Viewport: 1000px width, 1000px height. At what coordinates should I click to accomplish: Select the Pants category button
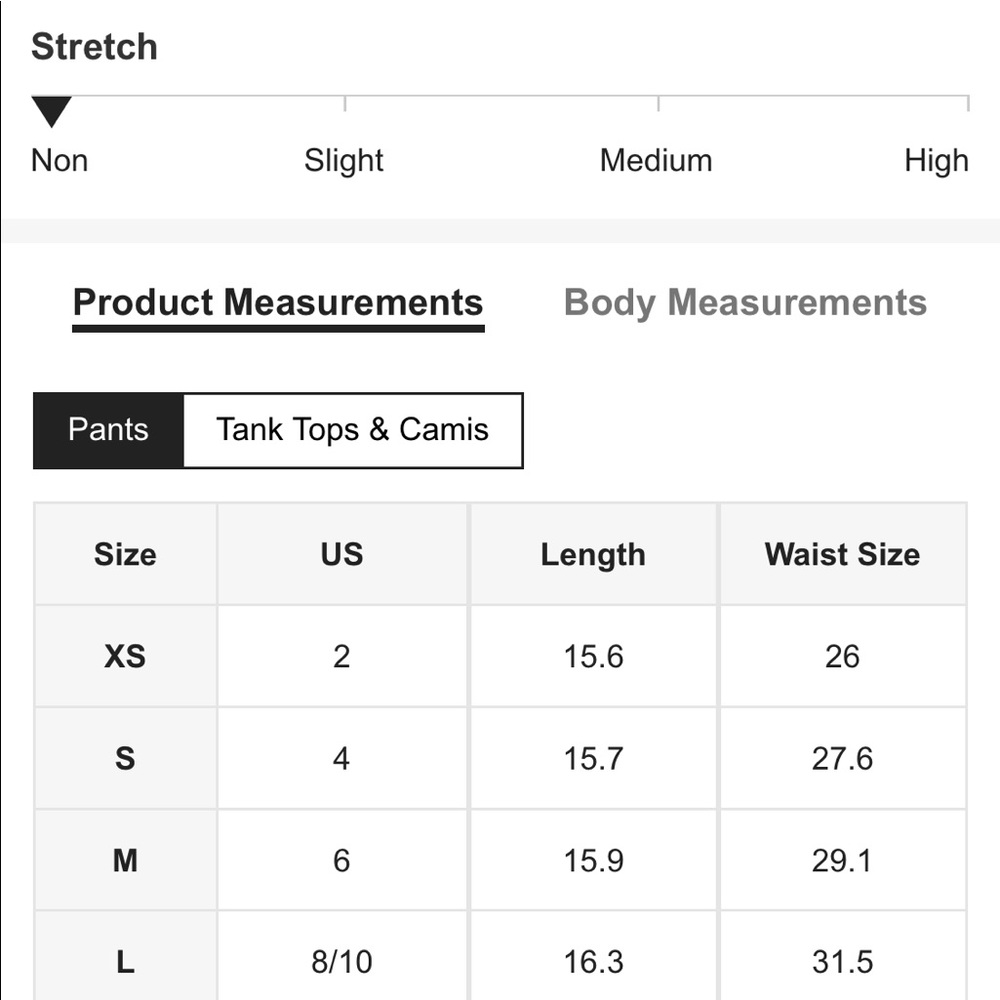coord(108,430)
